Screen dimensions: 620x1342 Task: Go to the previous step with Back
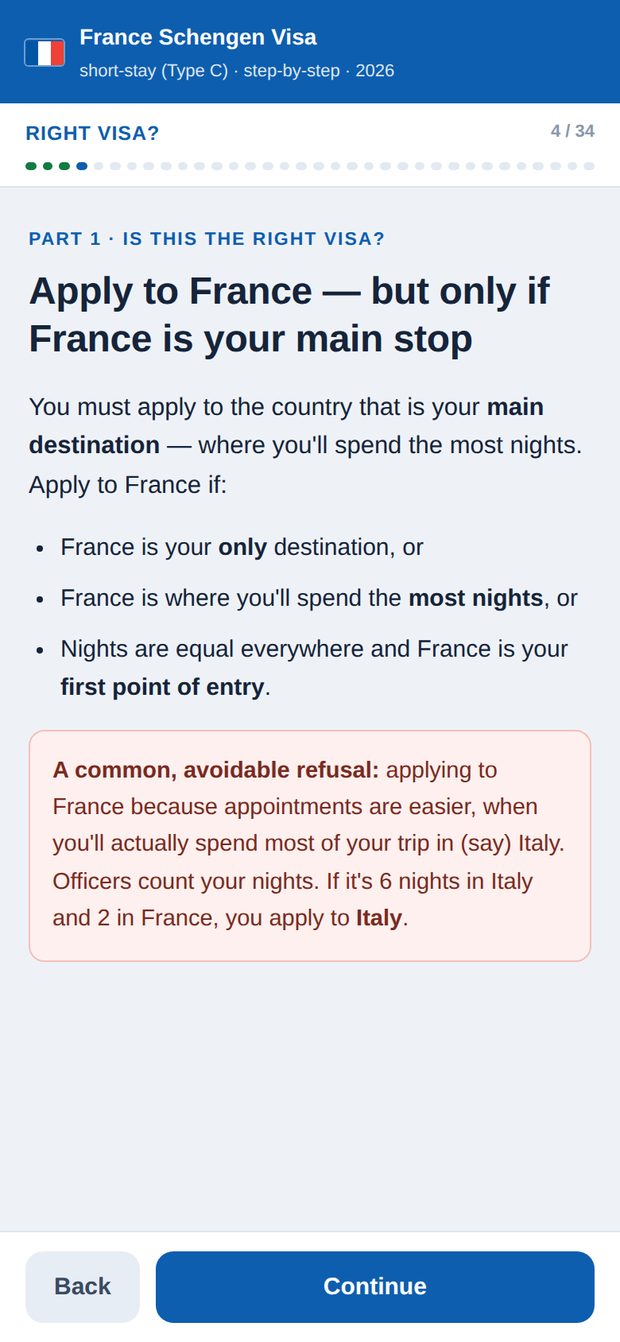(82, 1286)
